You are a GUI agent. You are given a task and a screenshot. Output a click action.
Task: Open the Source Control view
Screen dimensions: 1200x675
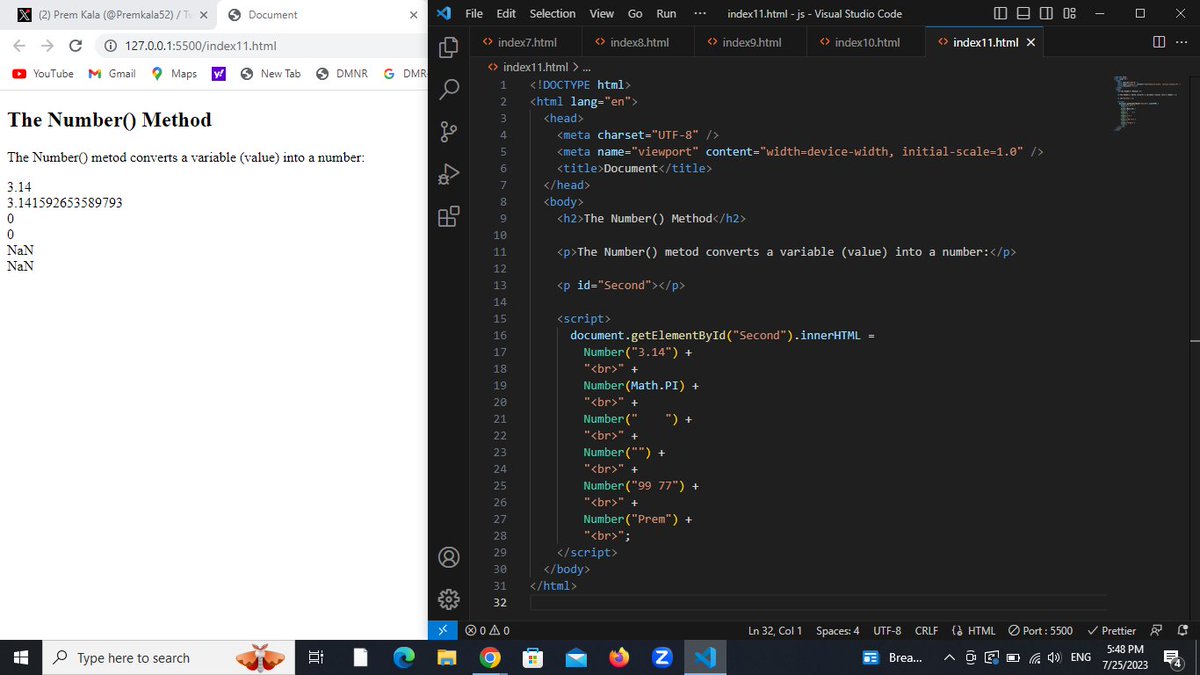[449, 131]
